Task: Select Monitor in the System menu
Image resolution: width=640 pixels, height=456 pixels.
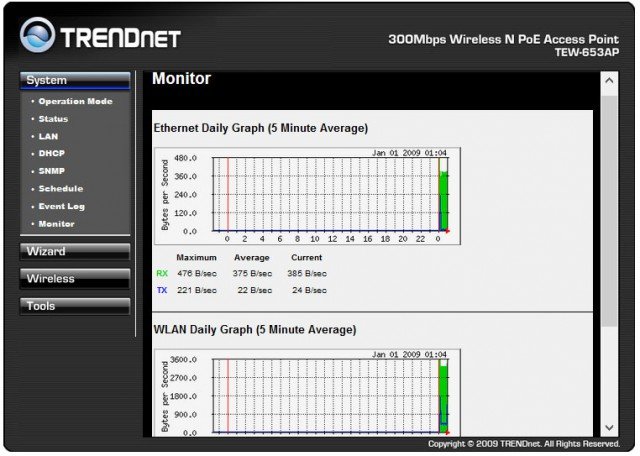Action: point(56,224)
